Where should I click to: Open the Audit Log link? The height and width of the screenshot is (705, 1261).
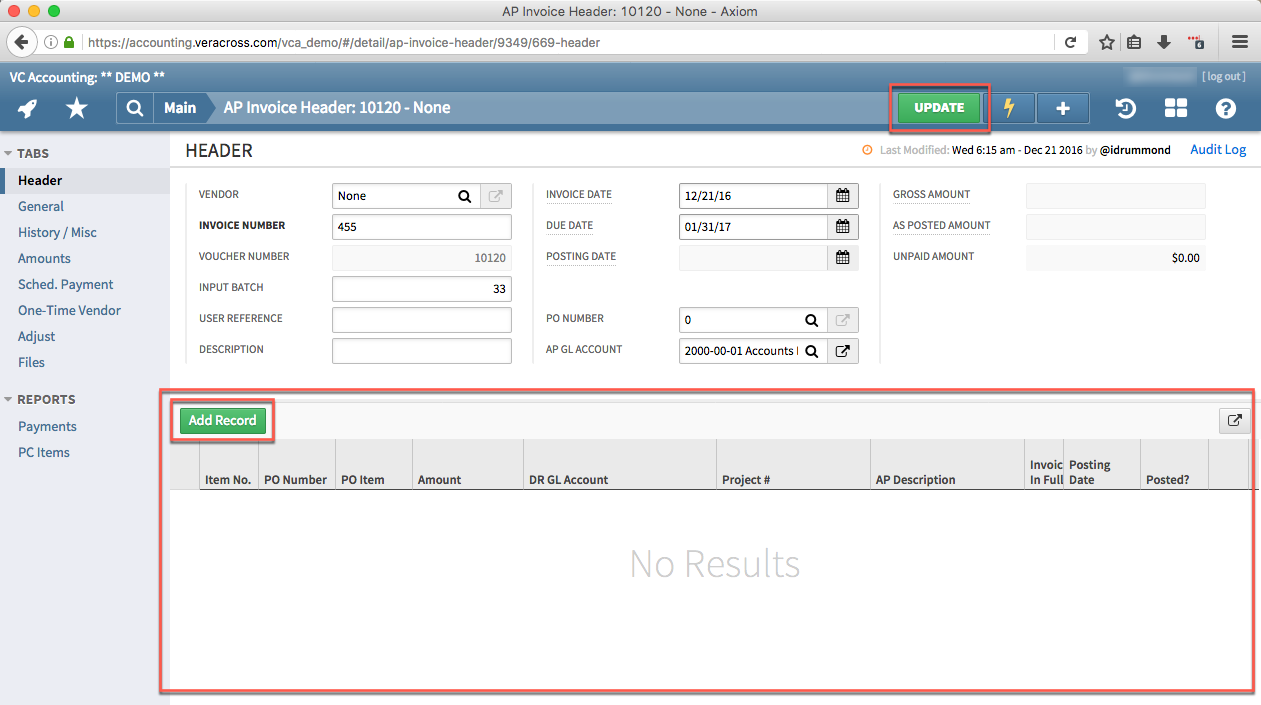click(x=1217, y=150)
